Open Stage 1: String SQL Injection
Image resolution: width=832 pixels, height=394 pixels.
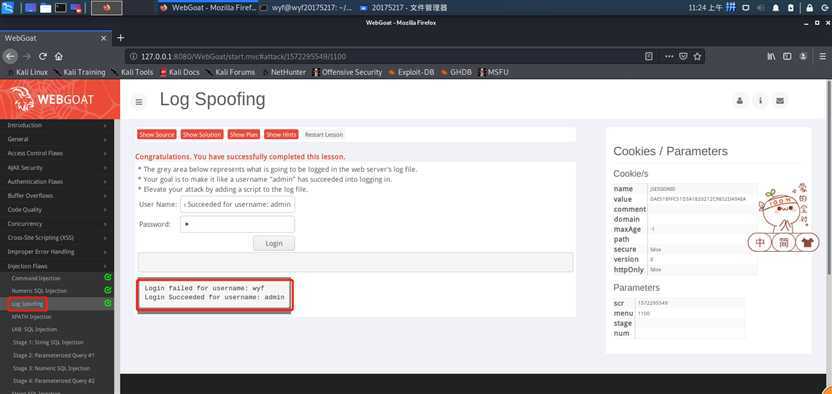tap(48, 343)
